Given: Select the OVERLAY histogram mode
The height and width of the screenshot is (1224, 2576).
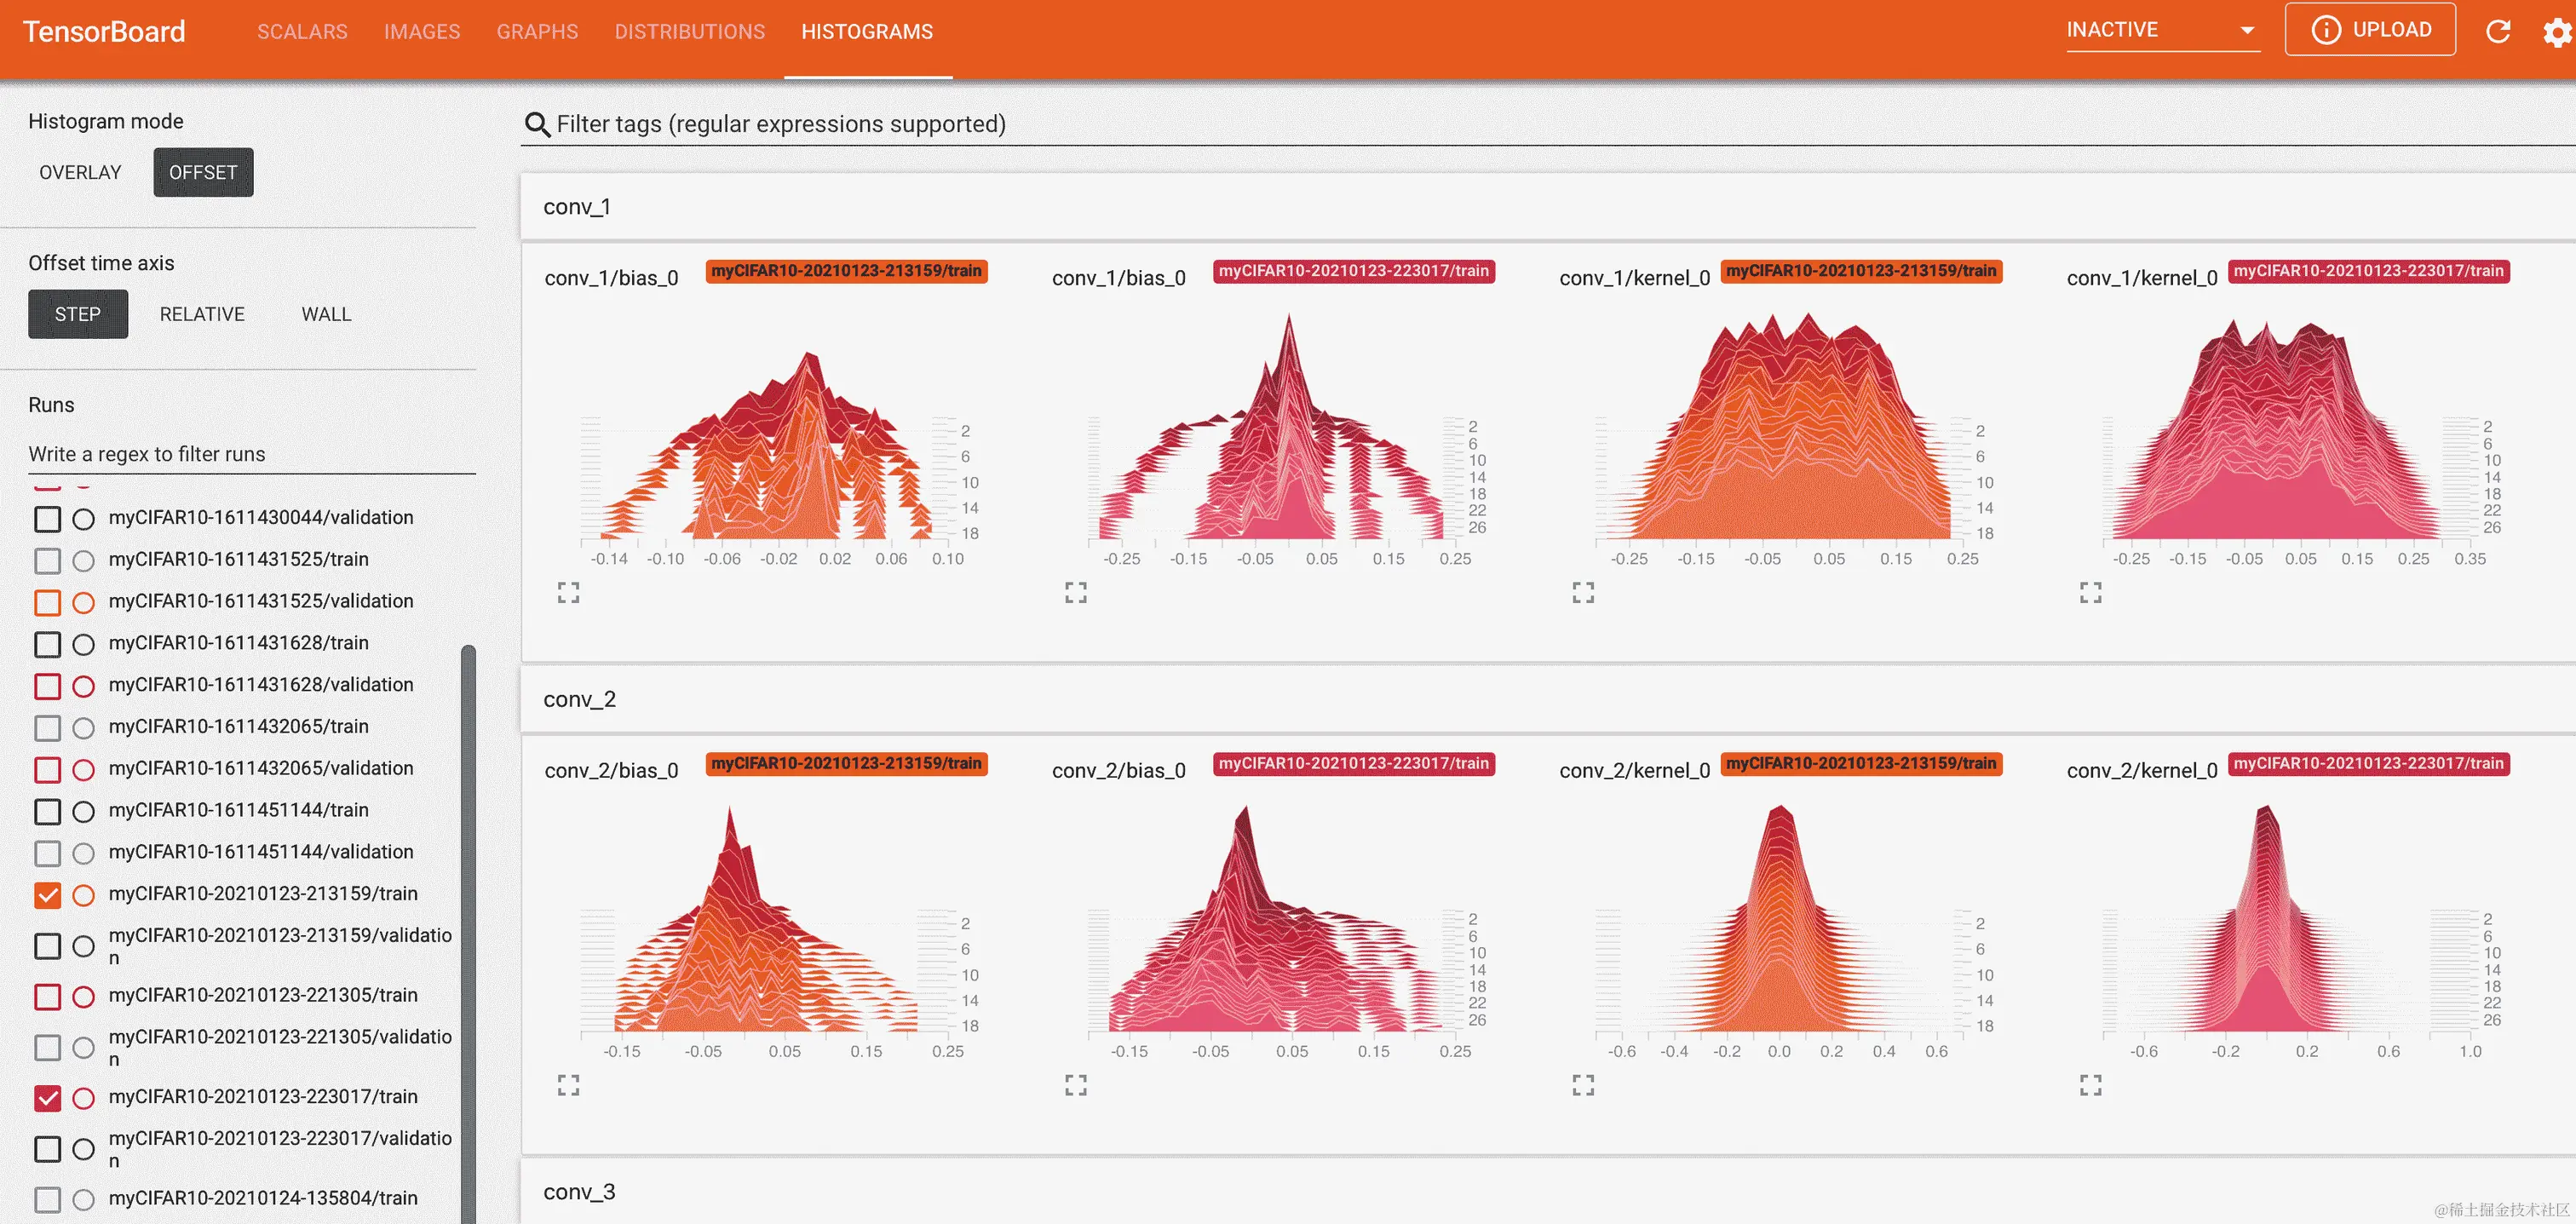Looking at the screenshot, I should coord(80,172).
